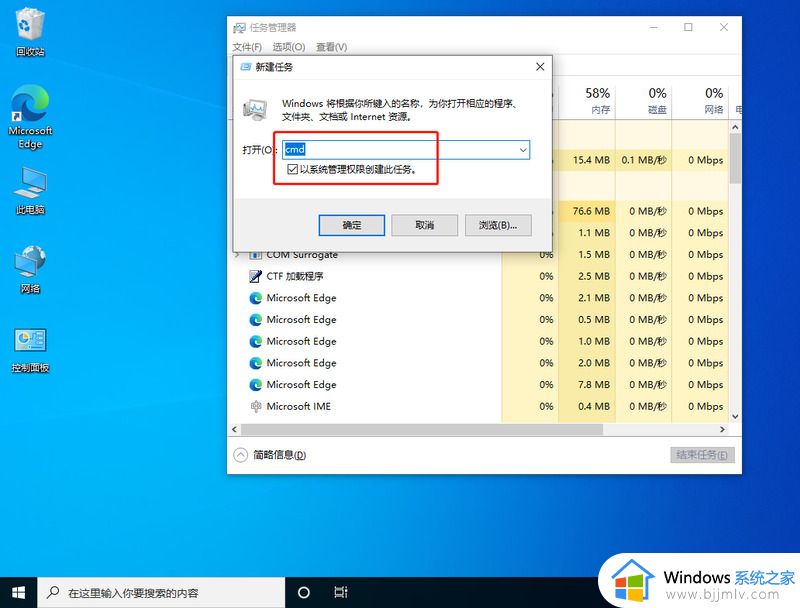Click the COM Surrogate process icon
This screenshot has height=608, width=800.
point(255,255)
